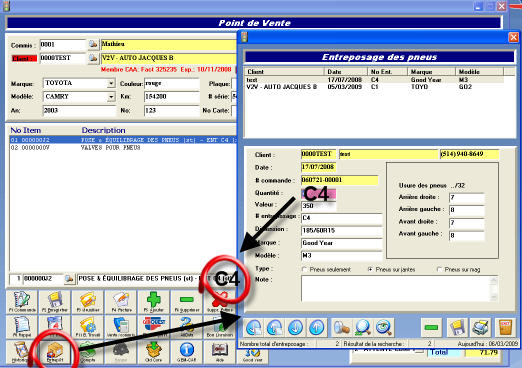Open F3 Visualiser in Point de Vente
This screenshot has height=368, width=522.
click(88, 301)
